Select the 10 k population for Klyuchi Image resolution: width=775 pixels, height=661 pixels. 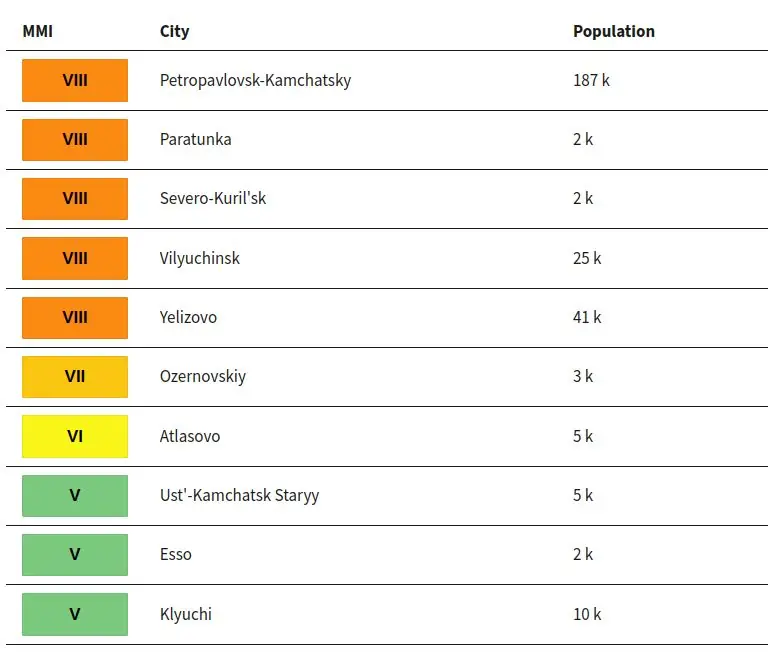point(587,614)
